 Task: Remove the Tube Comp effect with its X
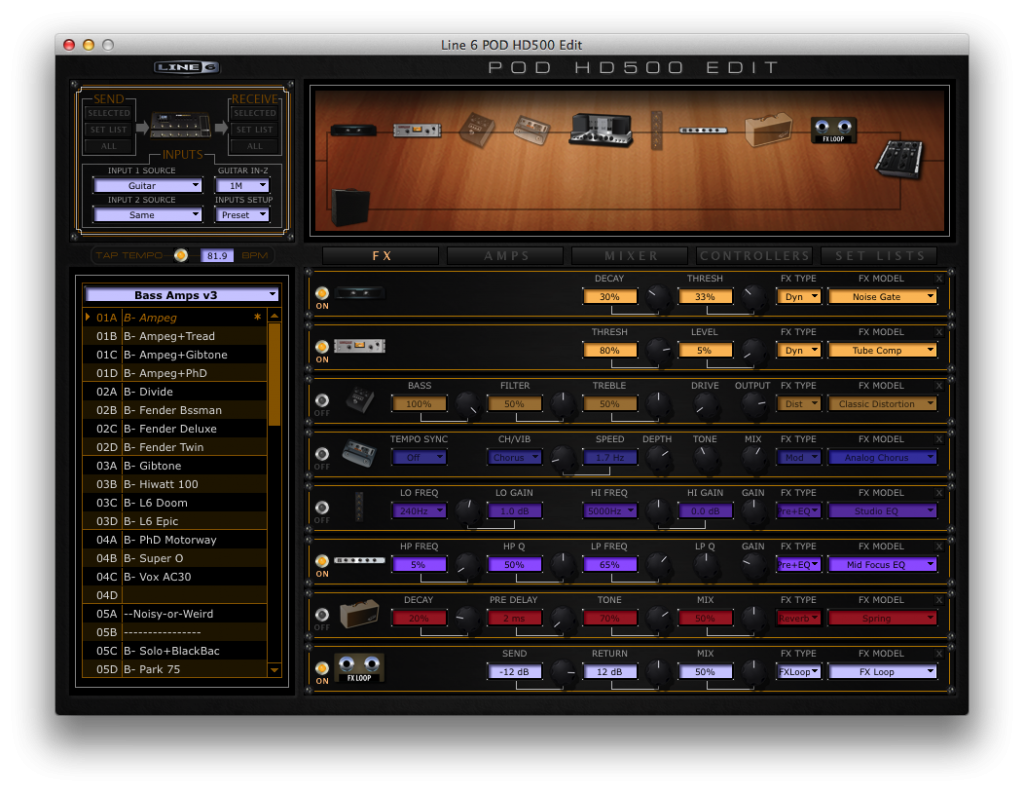(939, 332)
